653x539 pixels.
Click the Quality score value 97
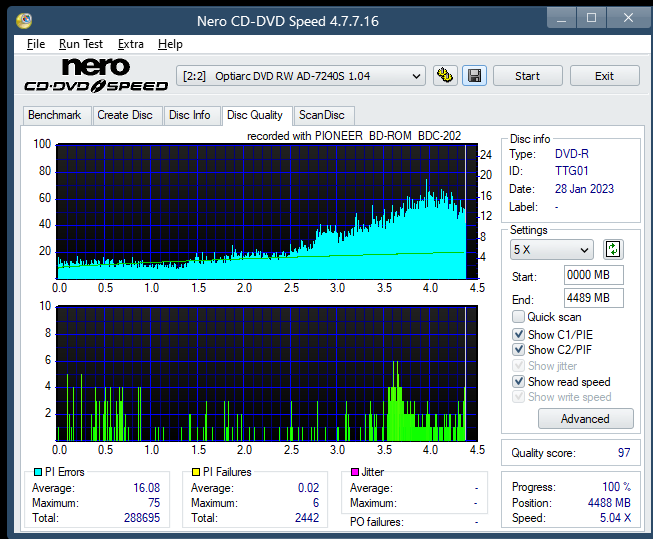click(x=624, y=453)
